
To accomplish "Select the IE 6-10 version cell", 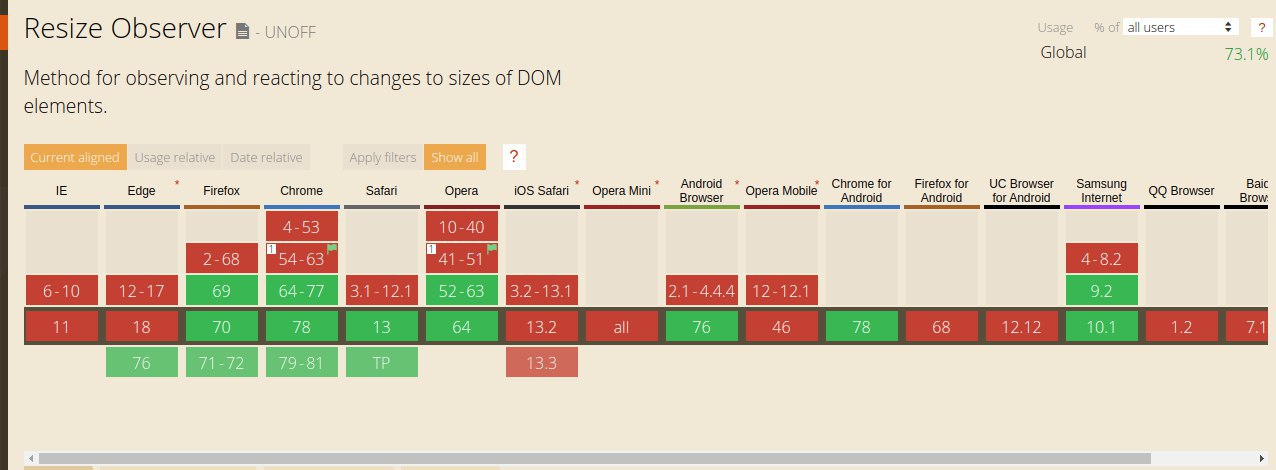I will point(62,292).
